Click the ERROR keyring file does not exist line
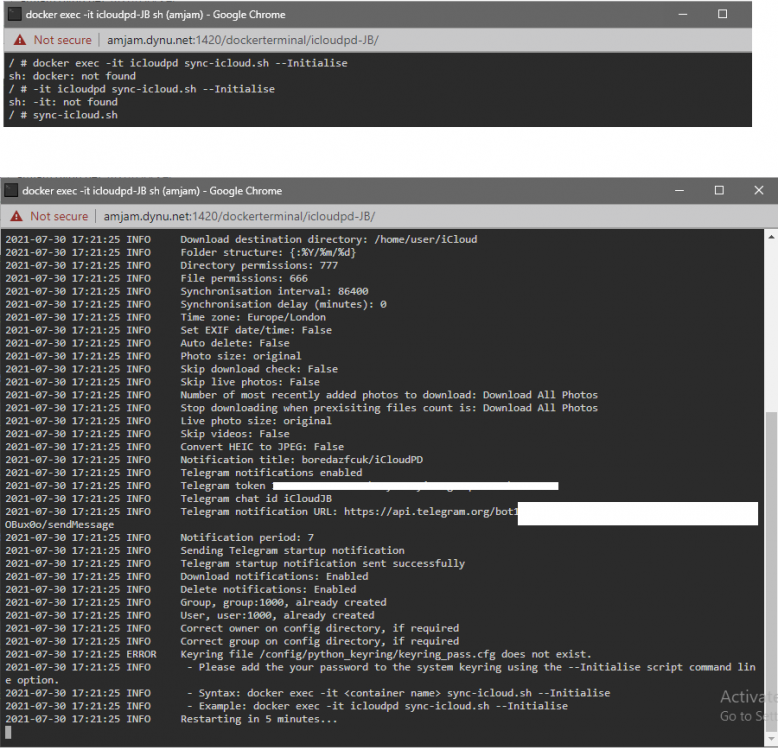This screenshot has height=750, width=778. pos(386,654)
